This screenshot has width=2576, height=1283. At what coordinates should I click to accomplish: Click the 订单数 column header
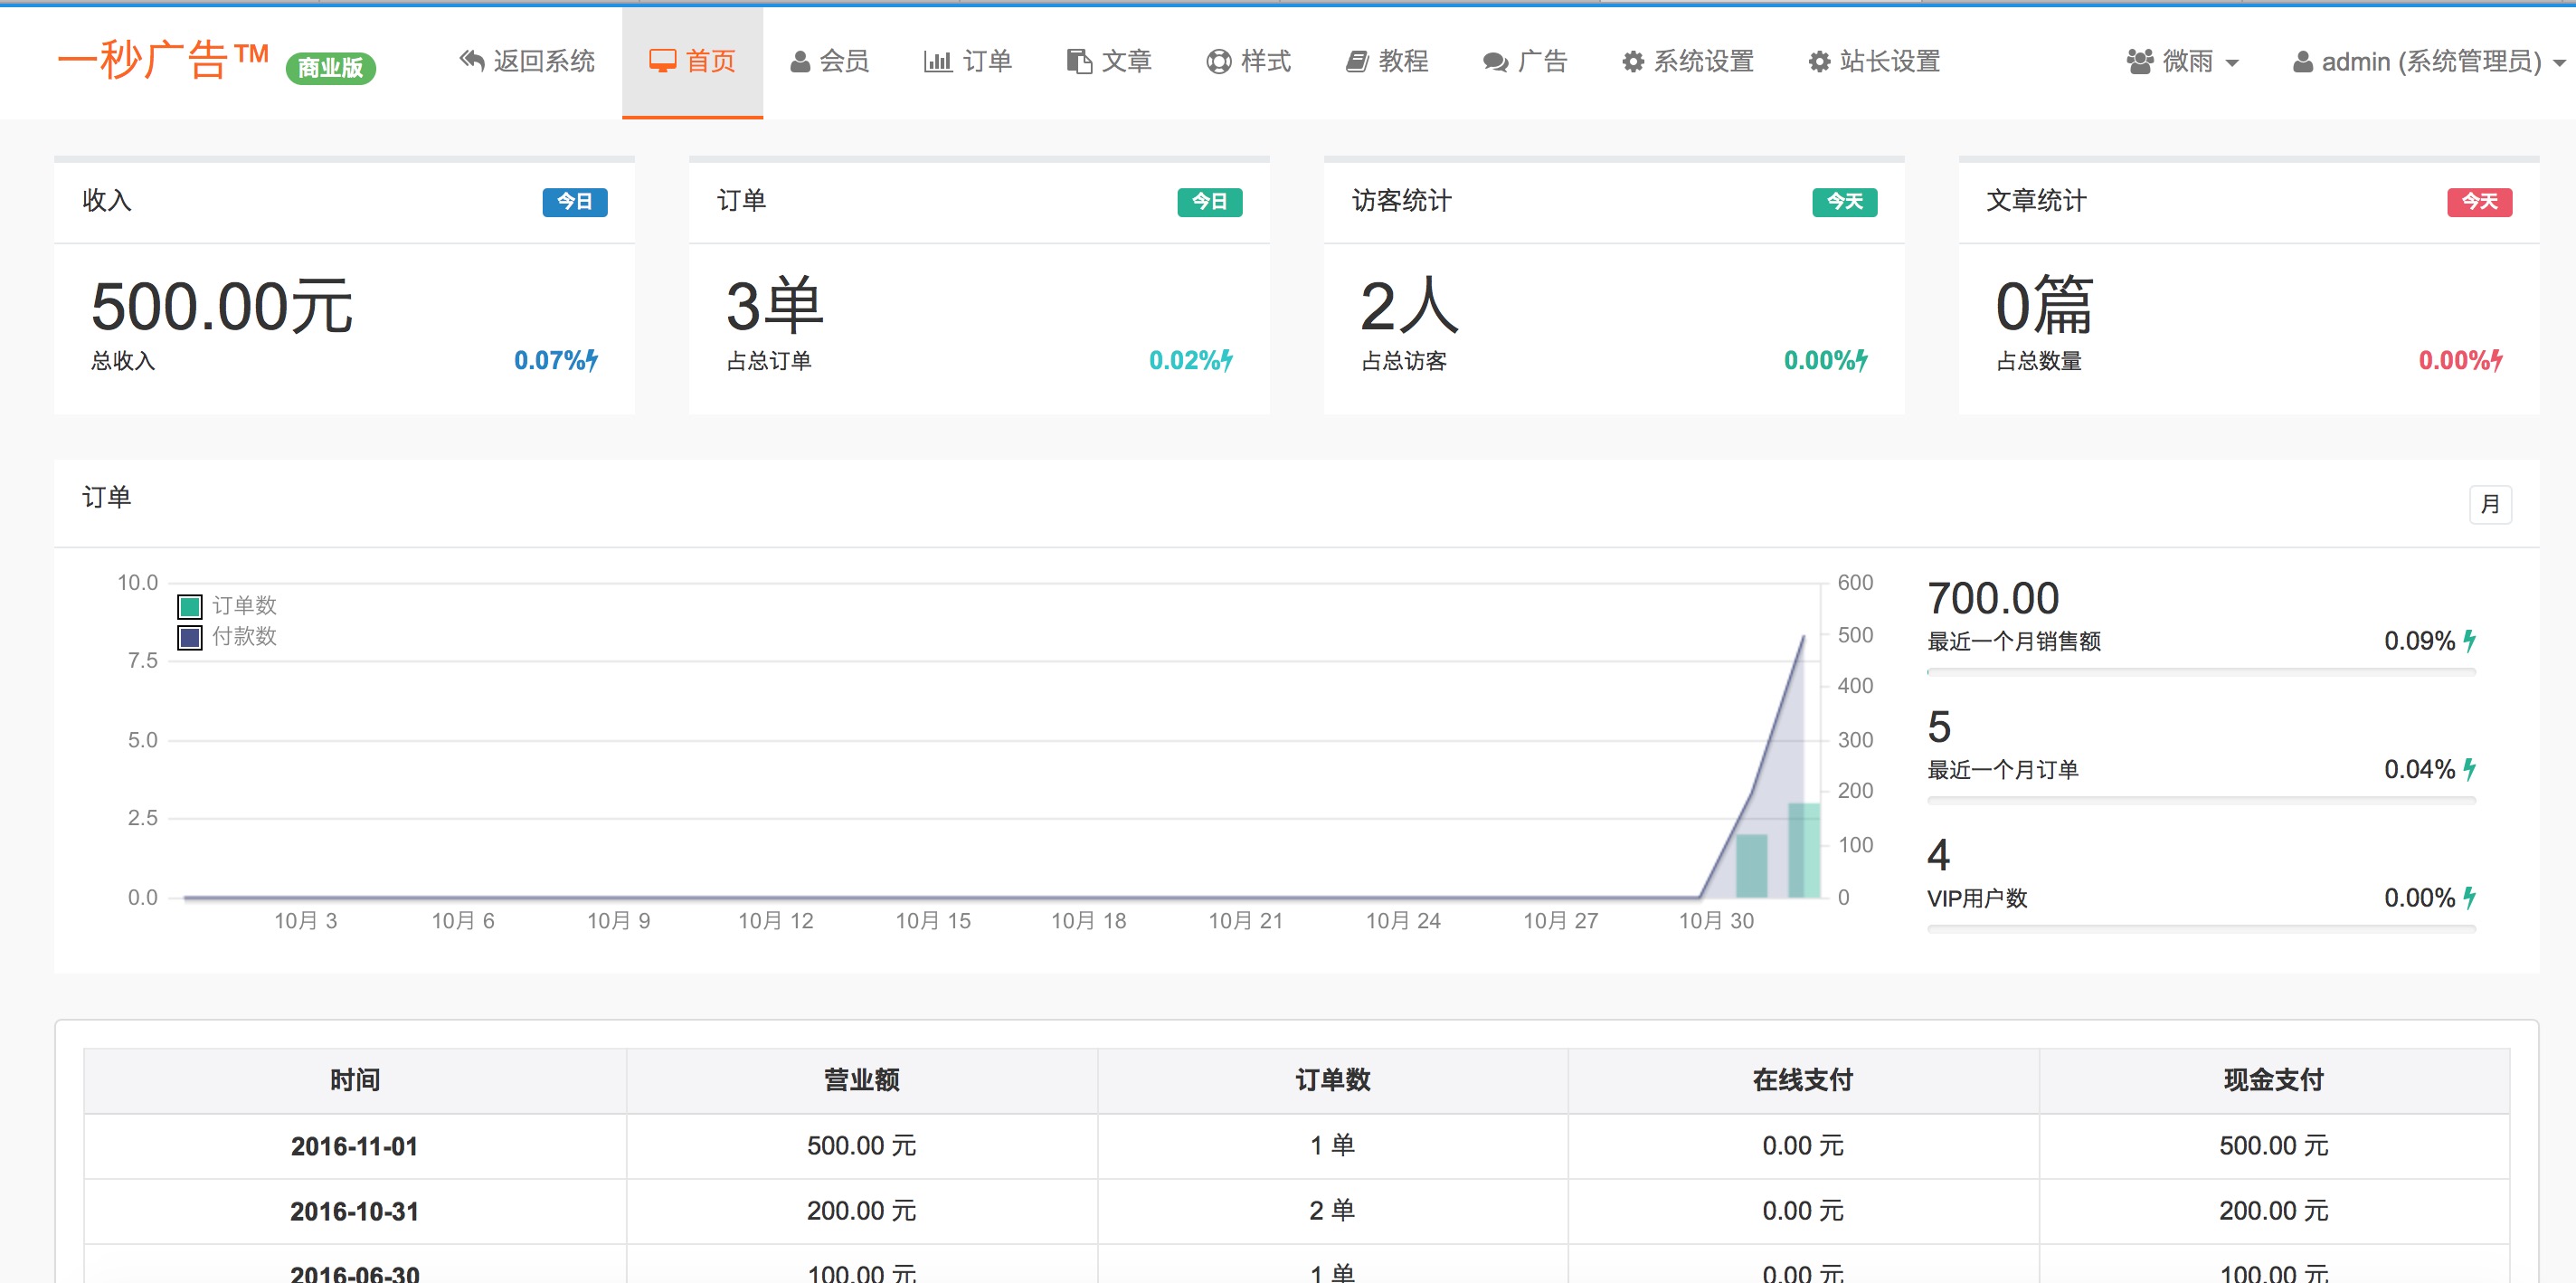(1333, 1080)
